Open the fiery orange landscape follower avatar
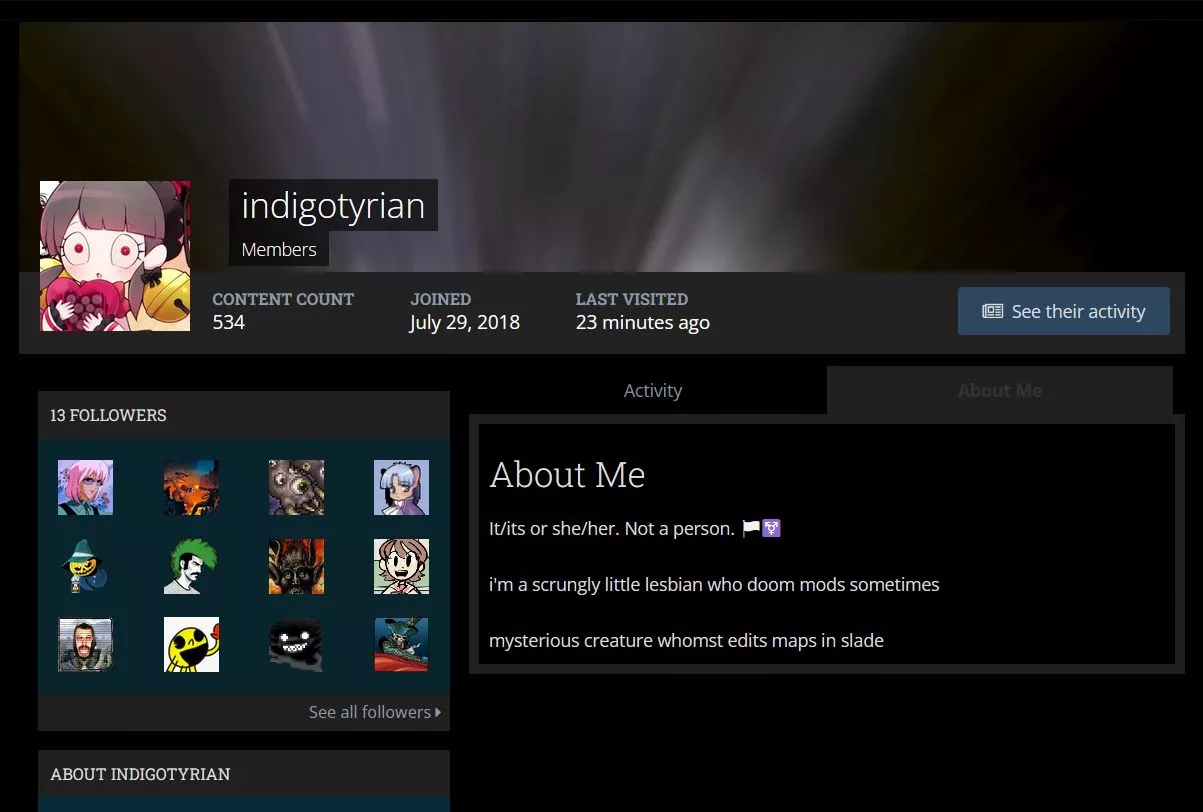The width and height of the screenshot is (1203, 812). pos(191,487)
